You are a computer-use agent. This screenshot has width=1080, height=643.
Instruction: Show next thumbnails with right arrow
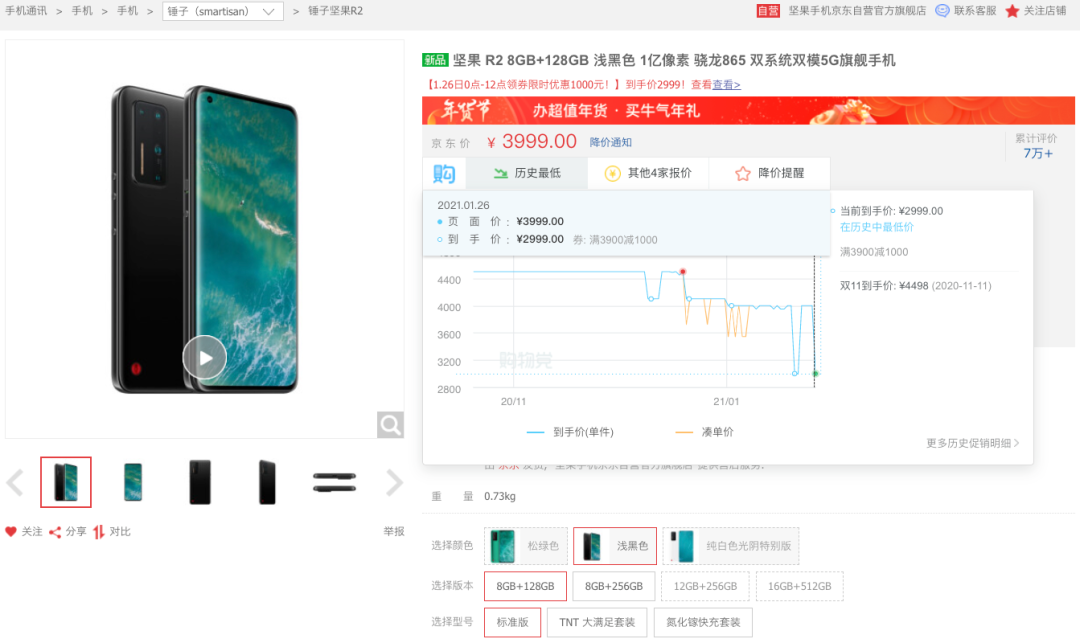394,483
